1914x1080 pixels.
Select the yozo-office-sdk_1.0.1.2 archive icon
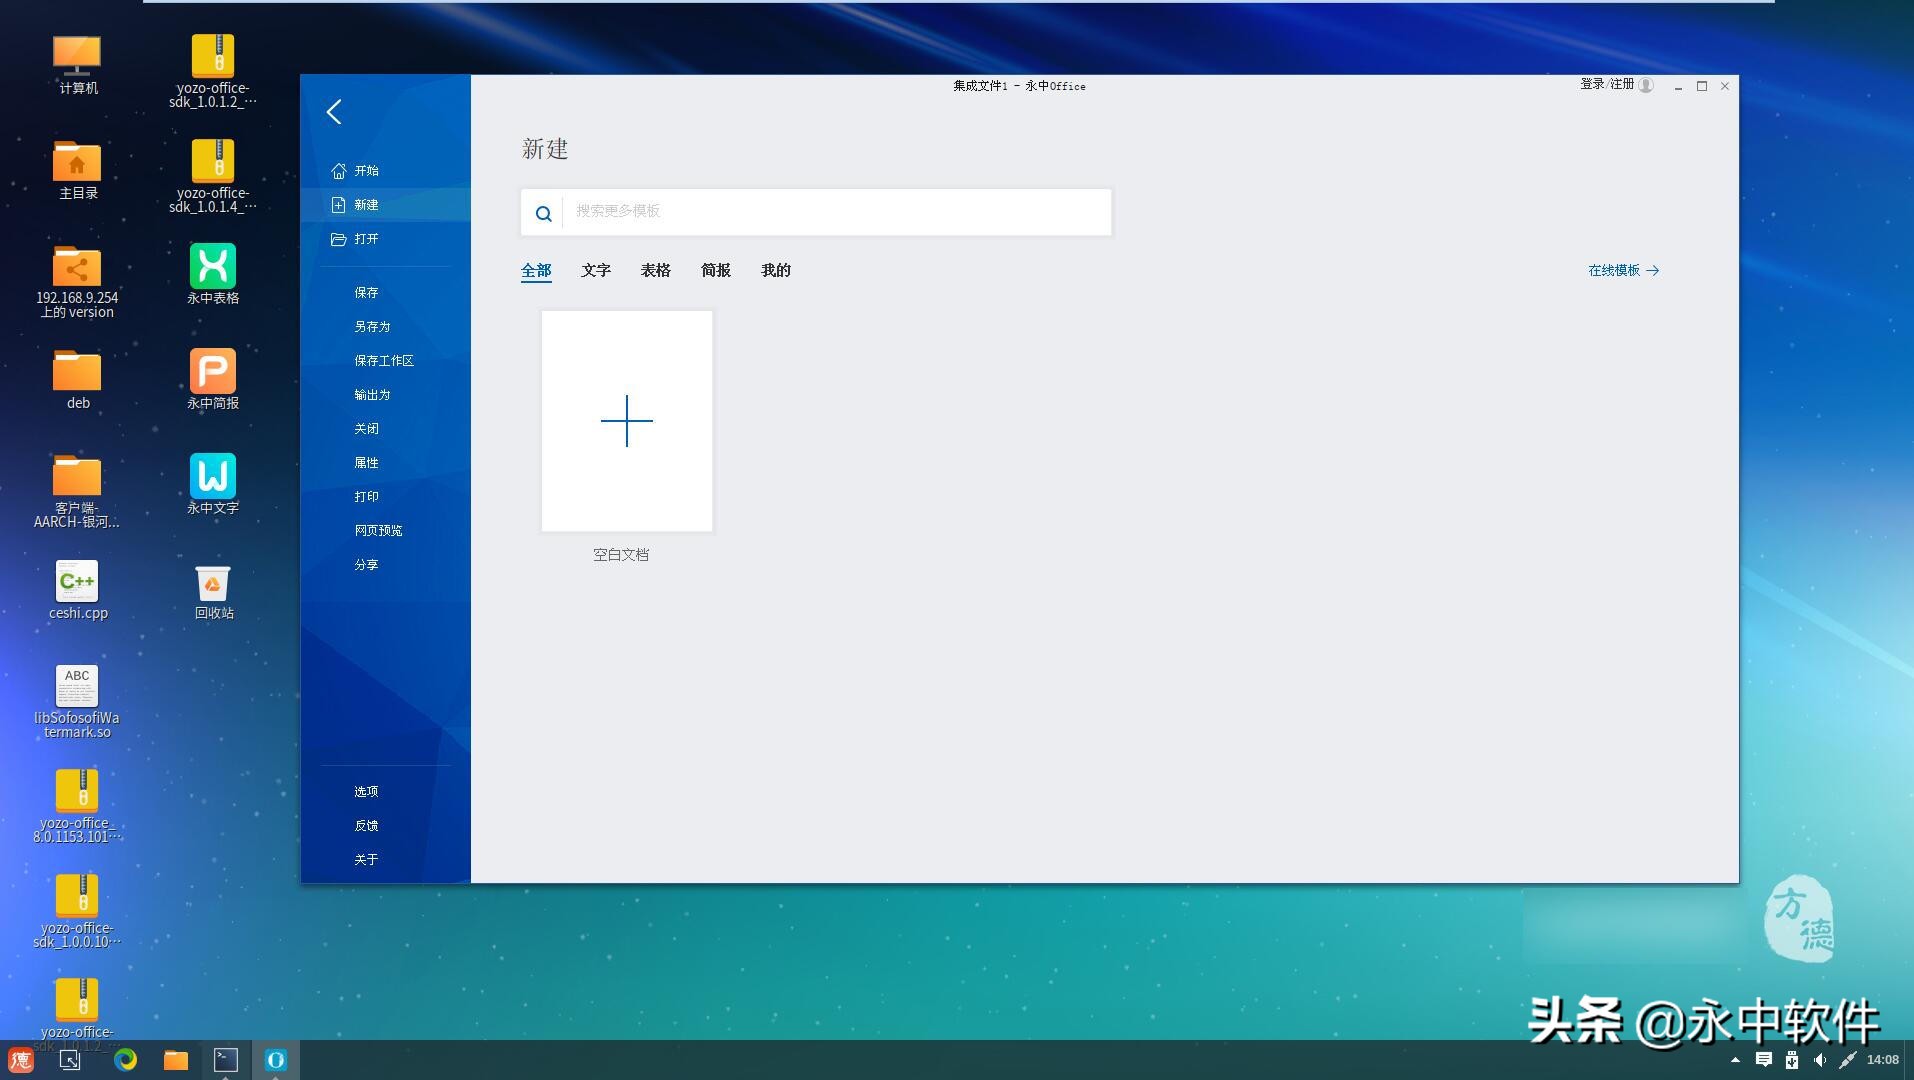pyautogui.click(x=213, y=71)
